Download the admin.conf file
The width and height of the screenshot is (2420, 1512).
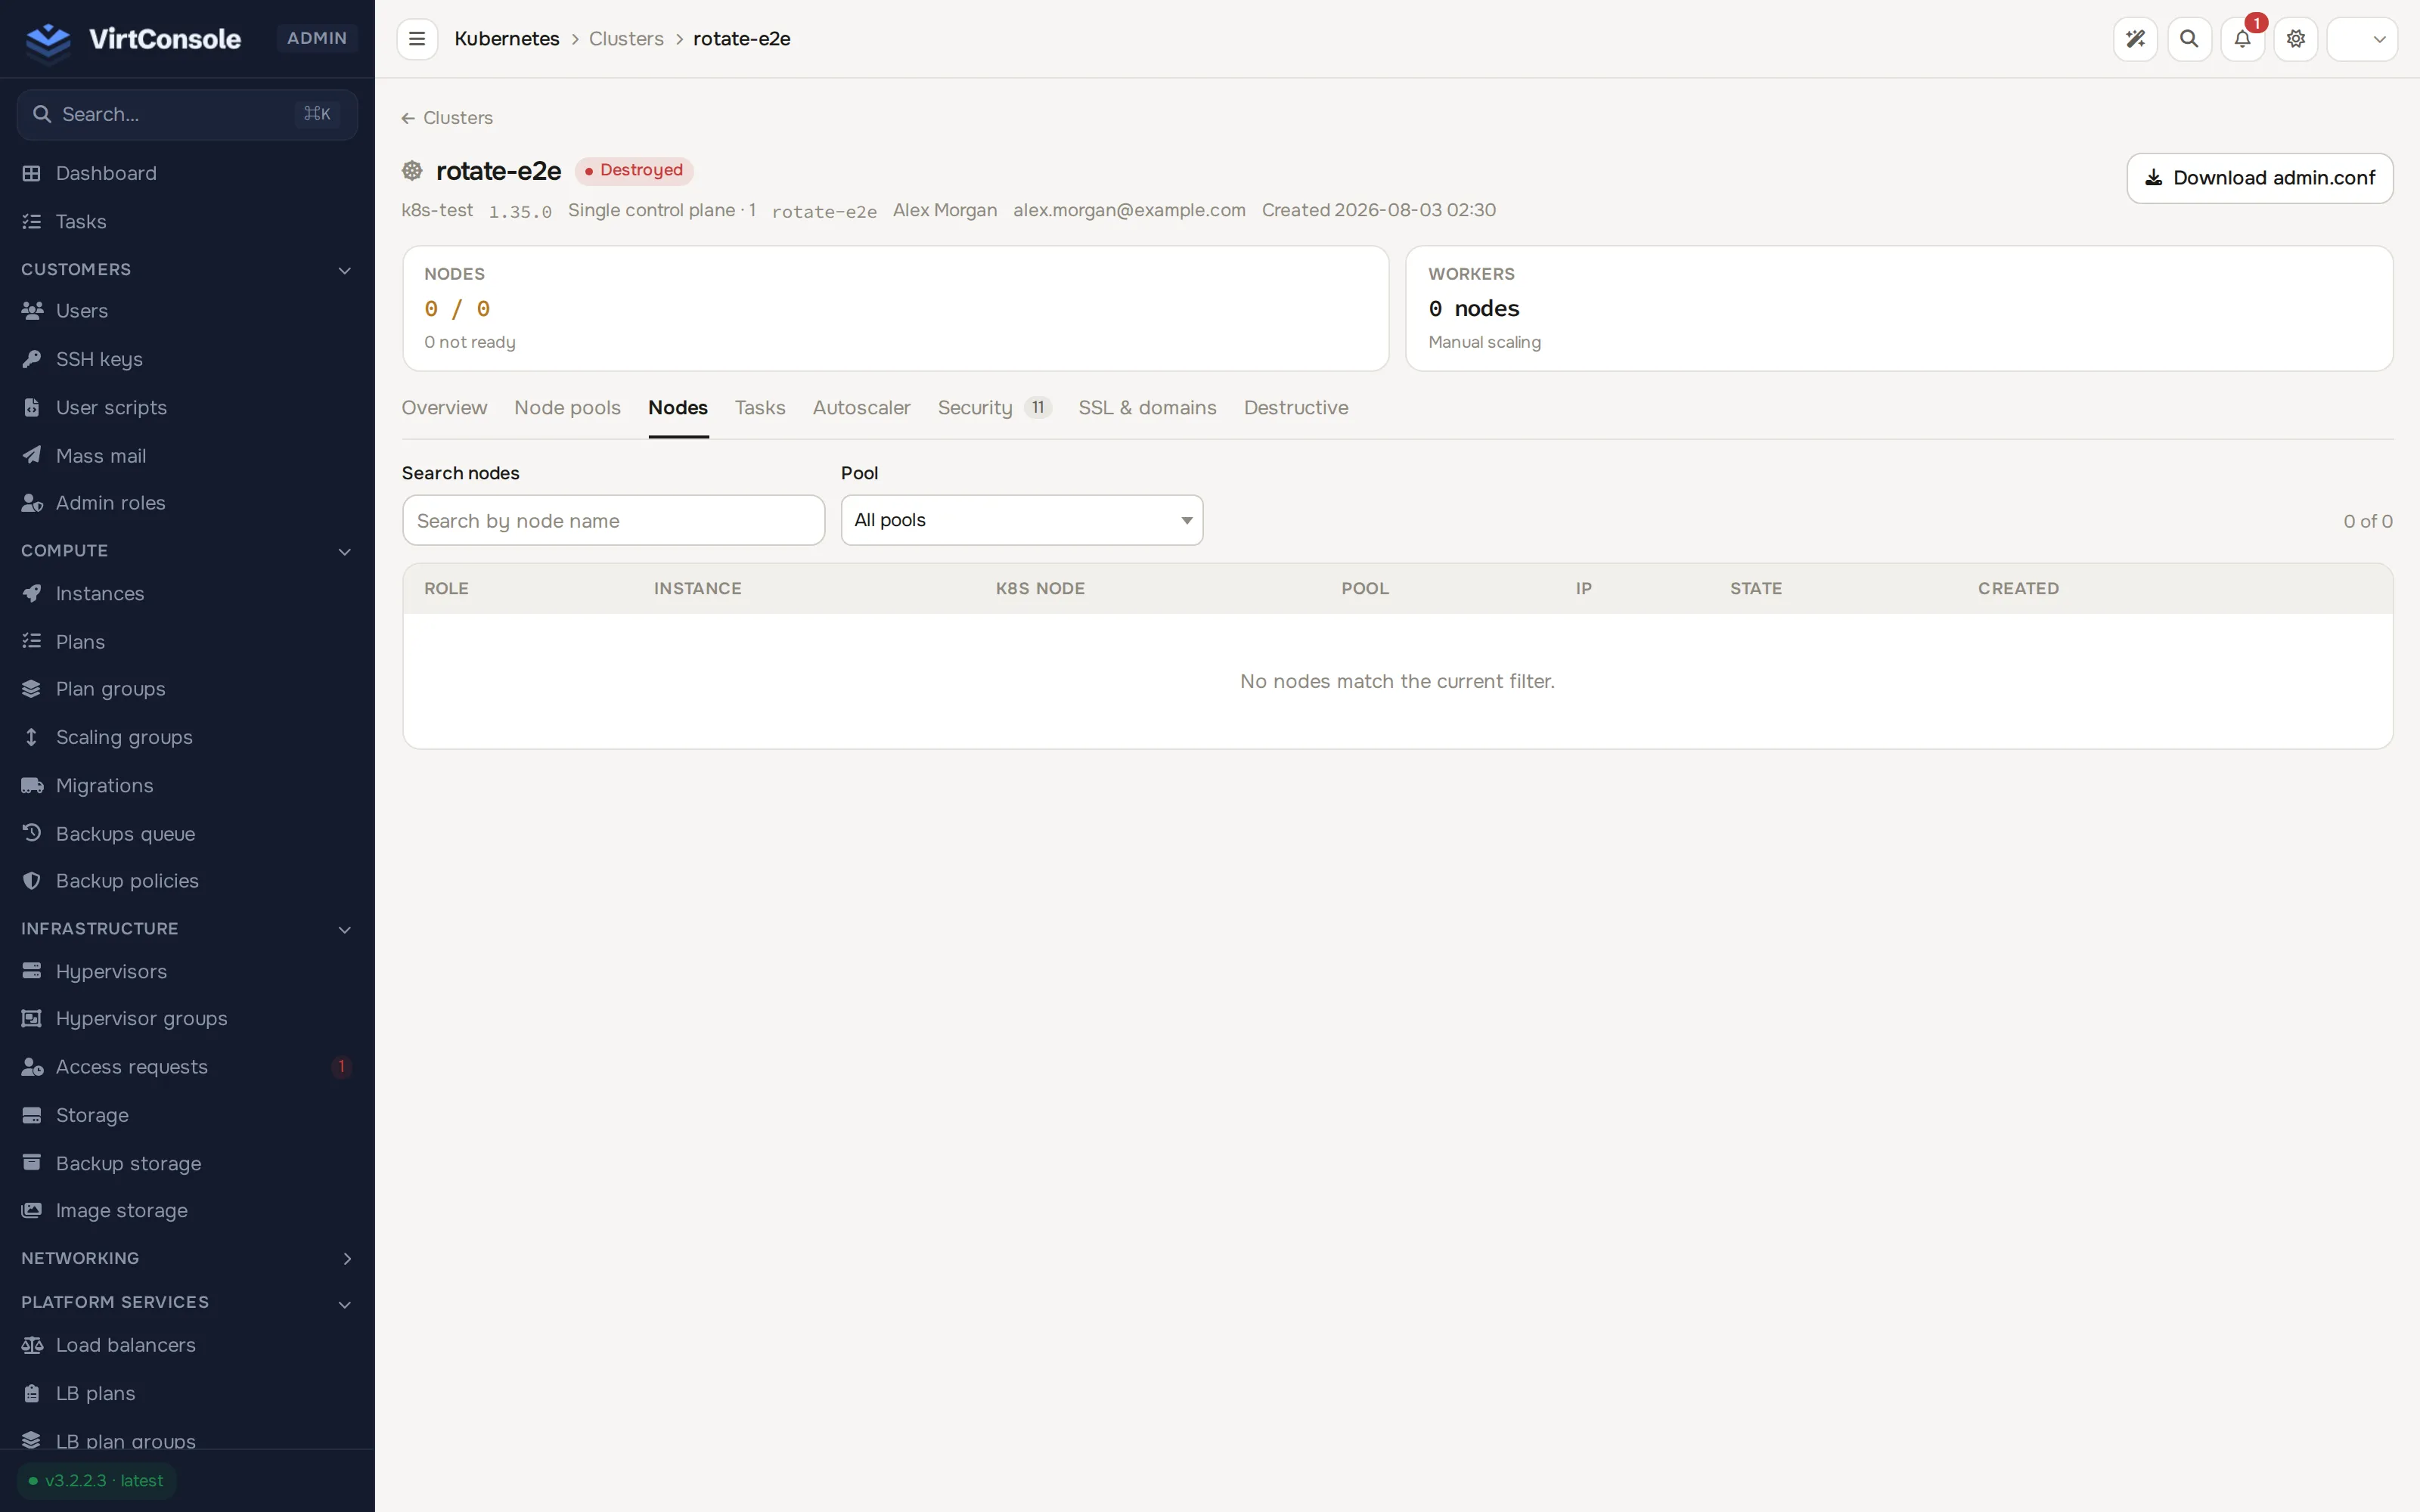2259,178
